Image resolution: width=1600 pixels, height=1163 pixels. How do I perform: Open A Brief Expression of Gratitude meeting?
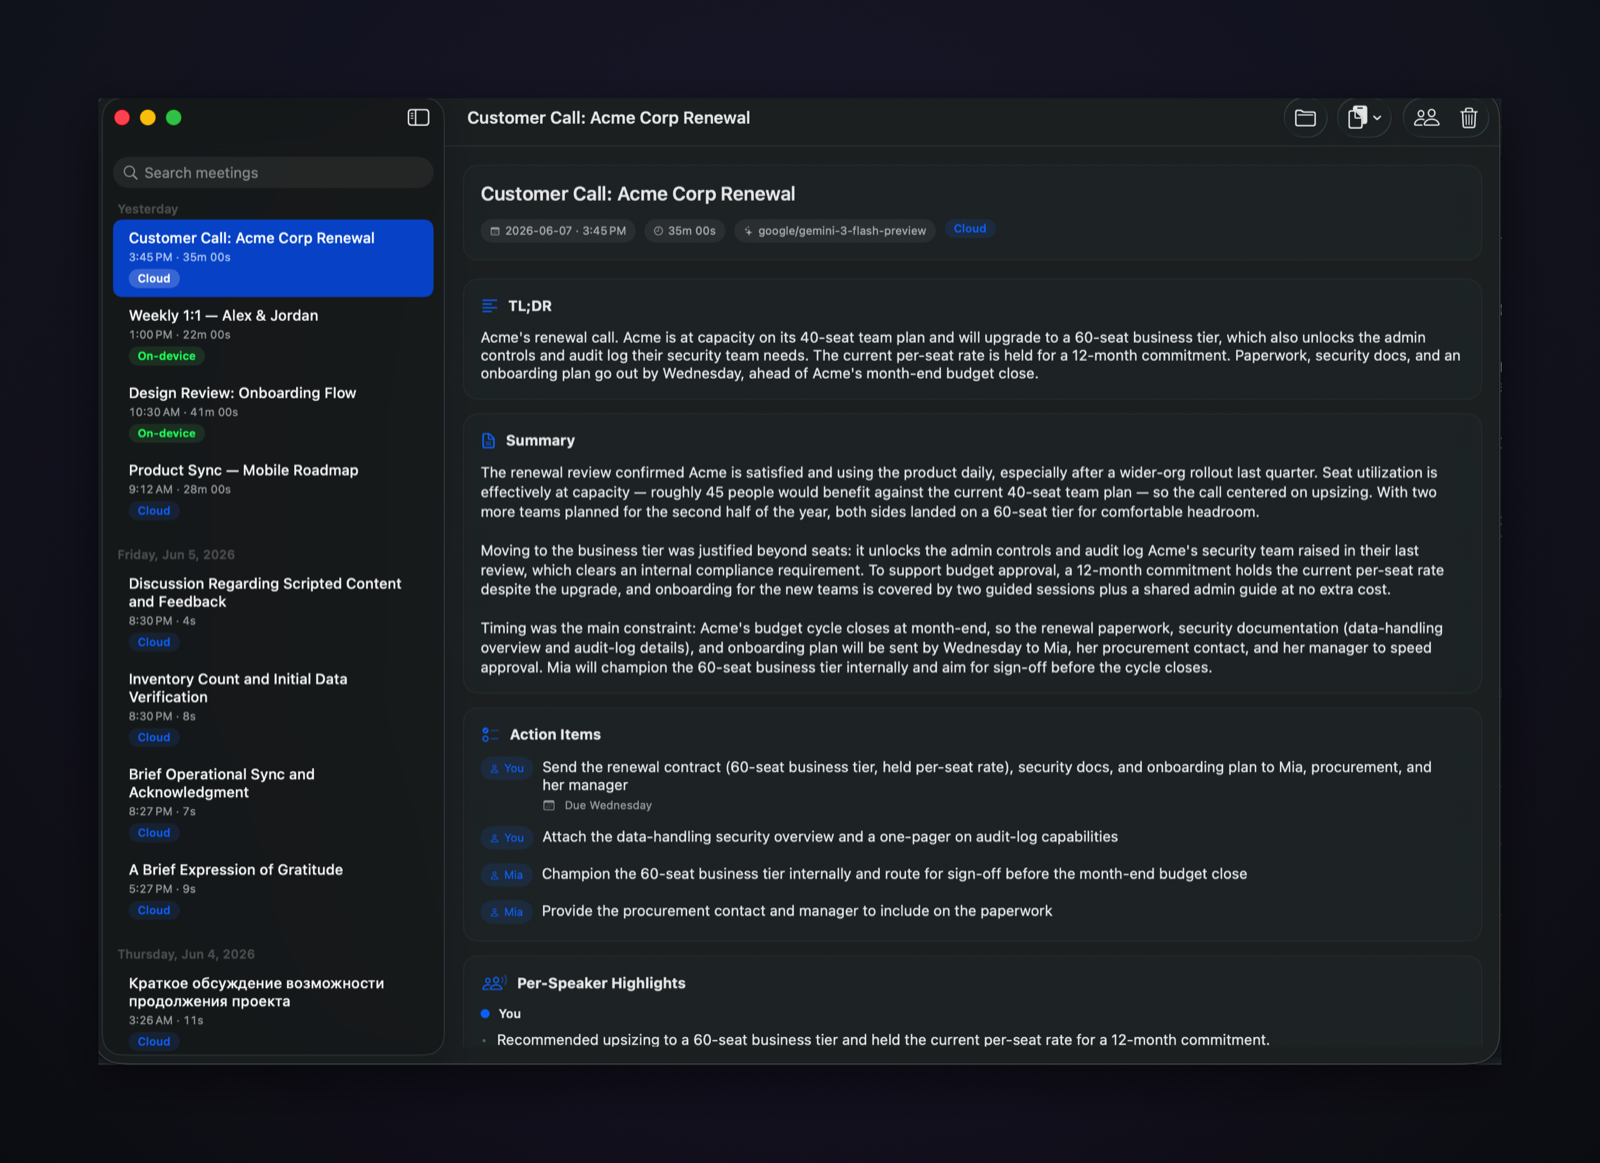[x=273, y=890]
